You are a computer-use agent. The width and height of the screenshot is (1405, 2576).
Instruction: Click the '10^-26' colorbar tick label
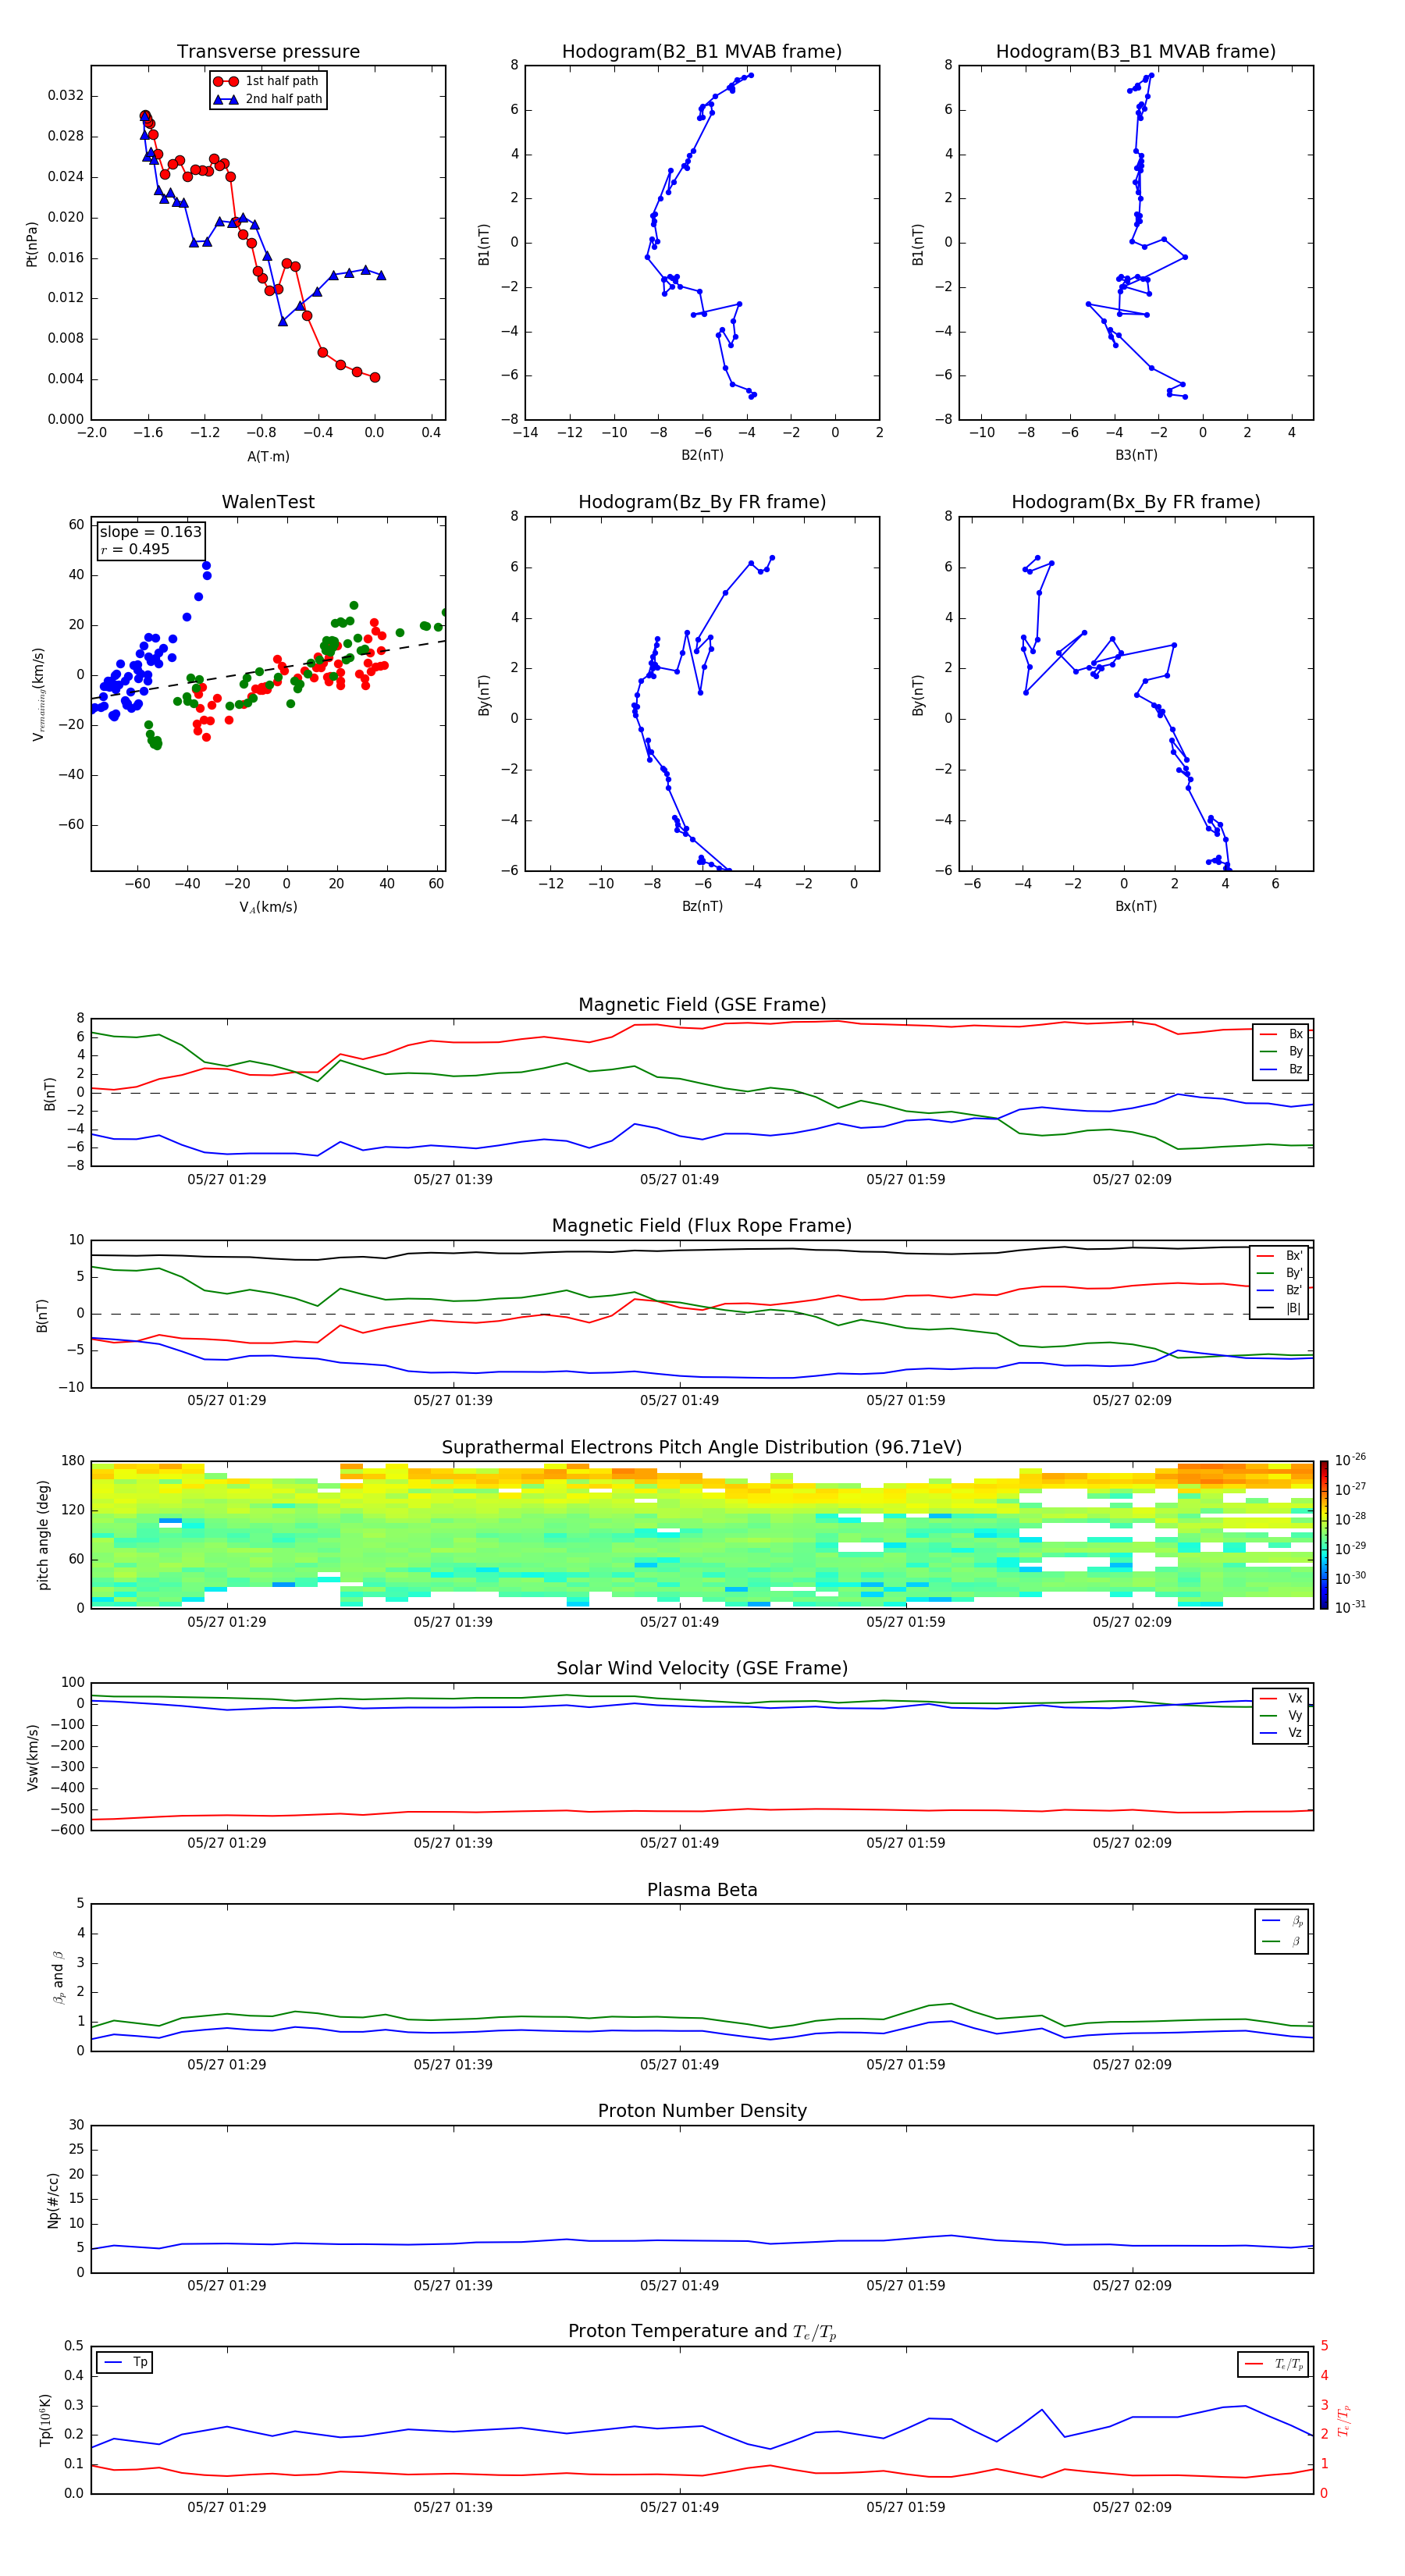[1350, 1460]
